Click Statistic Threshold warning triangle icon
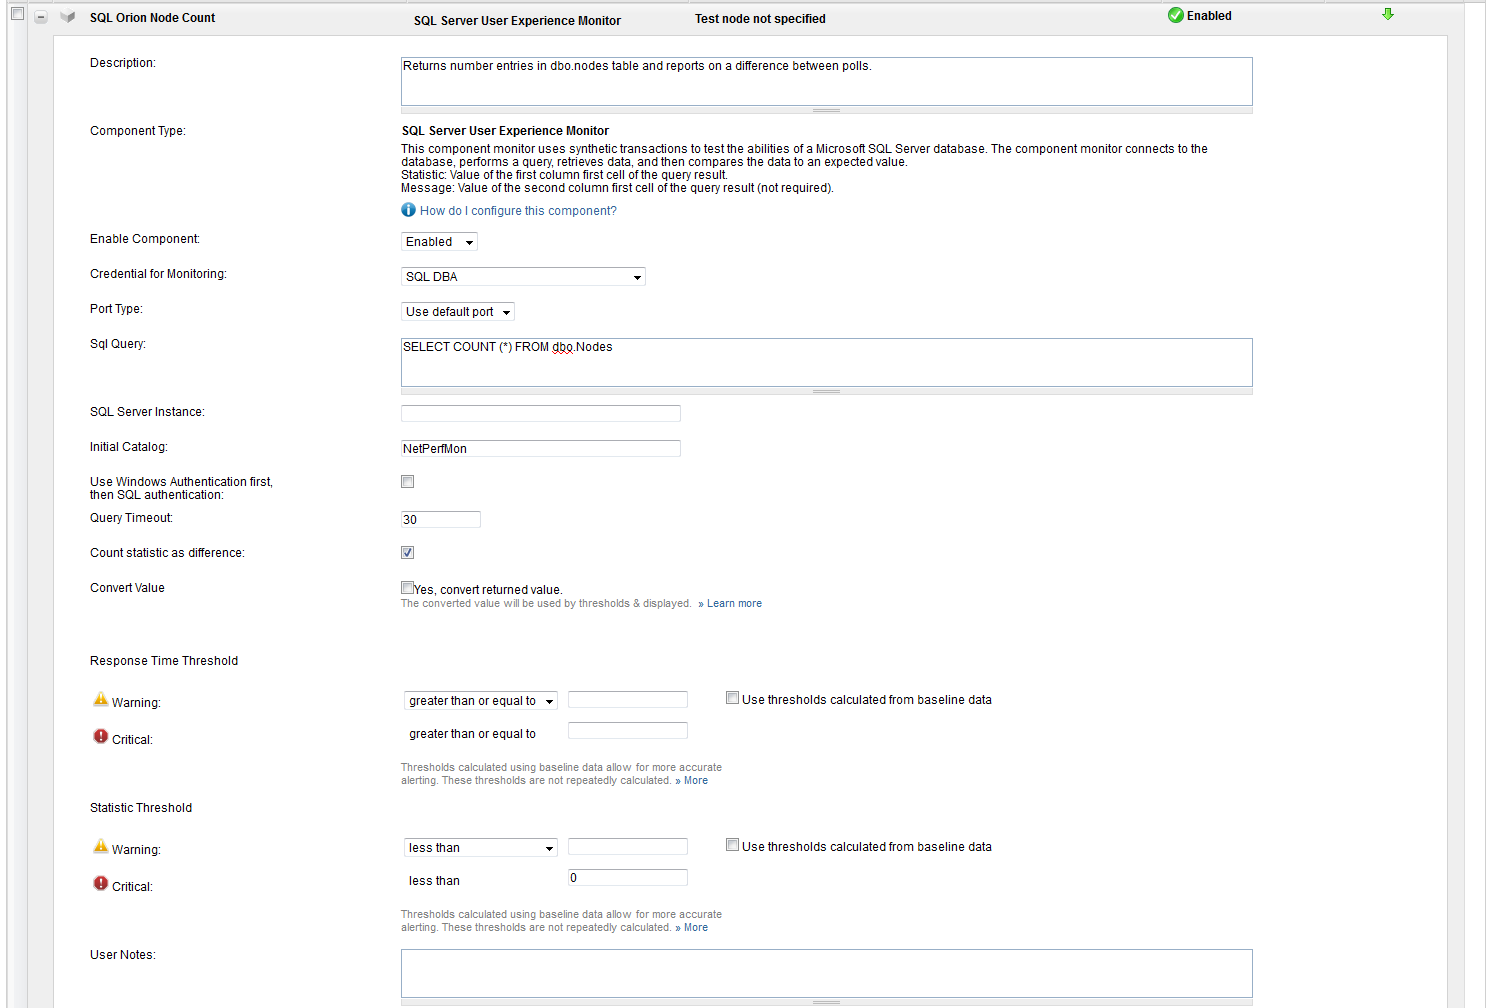Screen dimensions: 1500x1008 tap(101, 846)
